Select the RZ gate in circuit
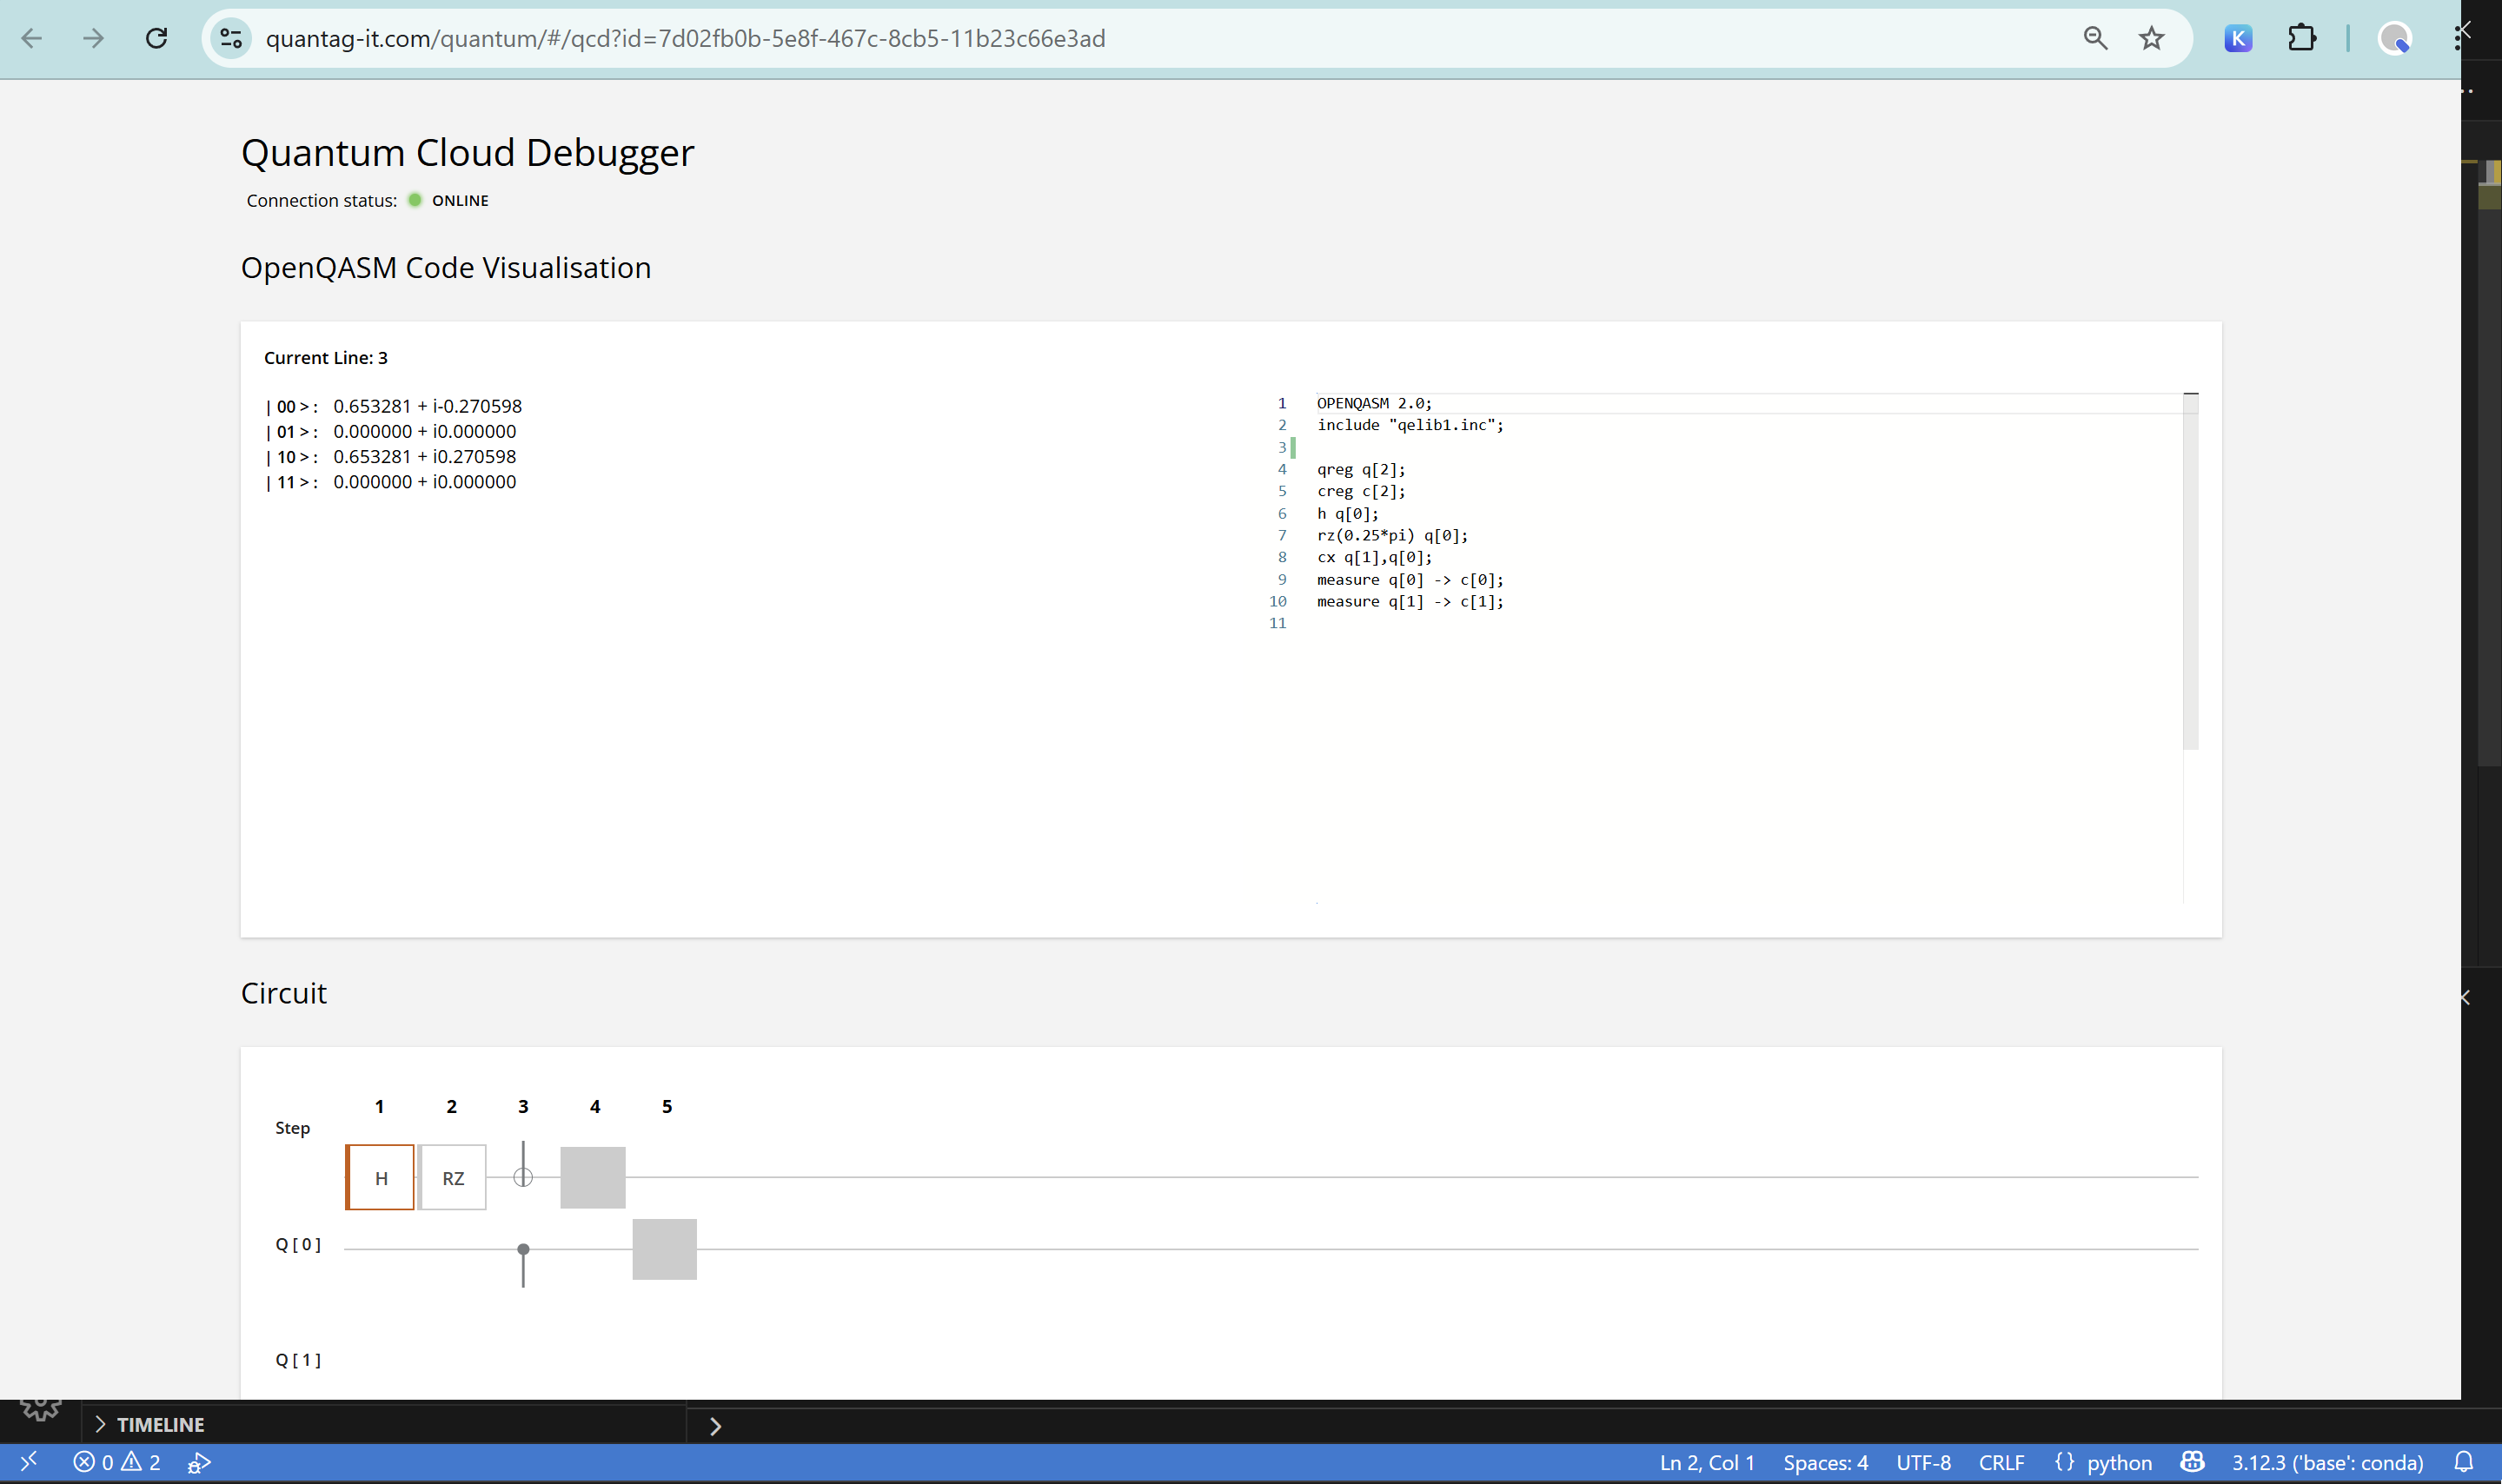Screen dimensions: 2502x1484 point(453,1178)
